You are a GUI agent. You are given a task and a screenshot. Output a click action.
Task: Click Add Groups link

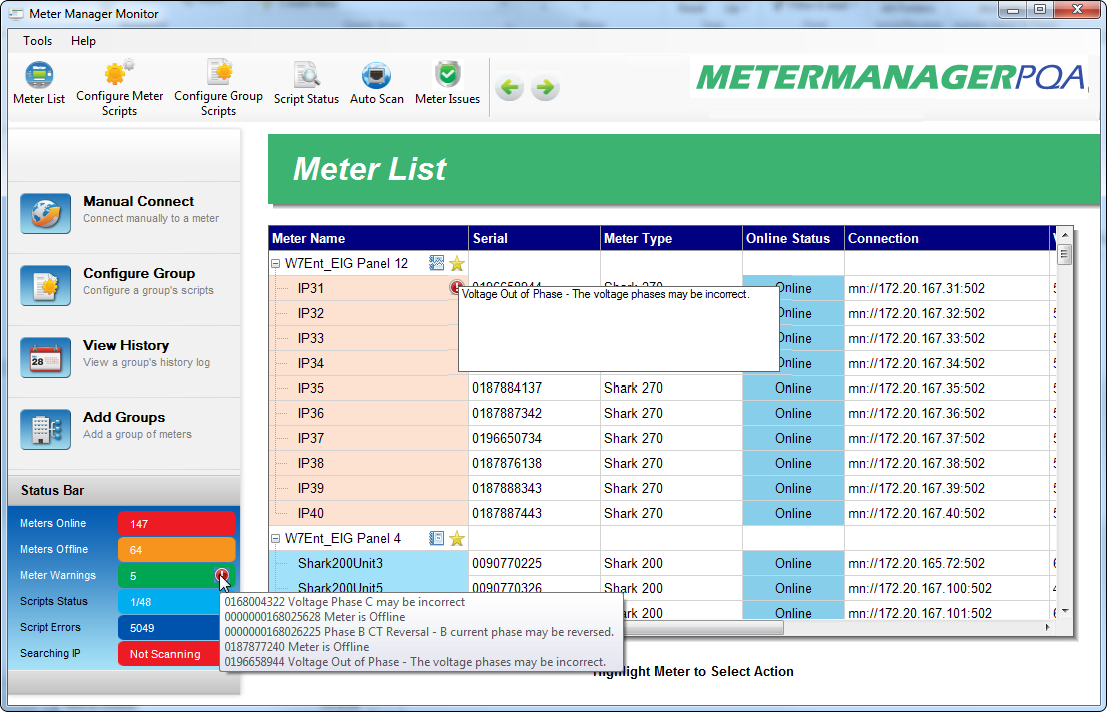click(124, 417)
